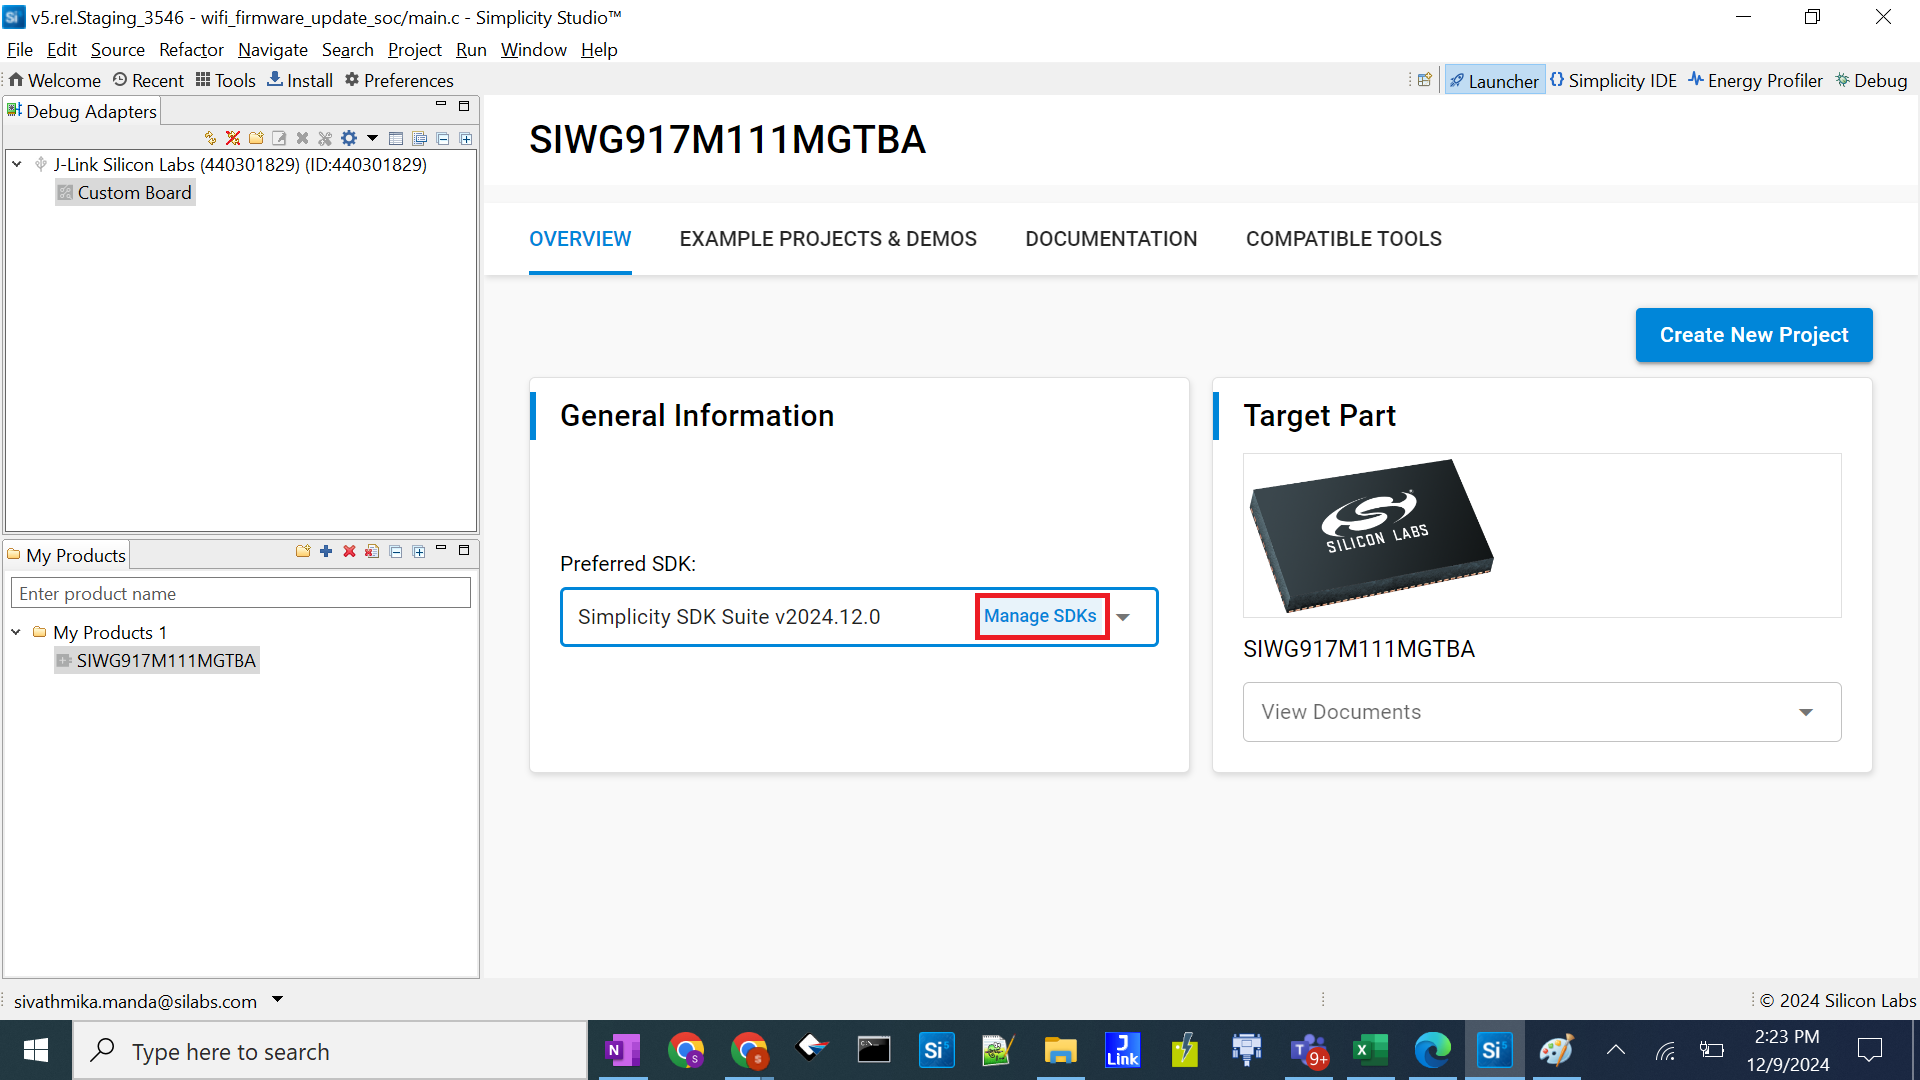This screenshot has height=1080, width=1920.
Task: Switch to the Debug perspective
Action: [1871, 80]
